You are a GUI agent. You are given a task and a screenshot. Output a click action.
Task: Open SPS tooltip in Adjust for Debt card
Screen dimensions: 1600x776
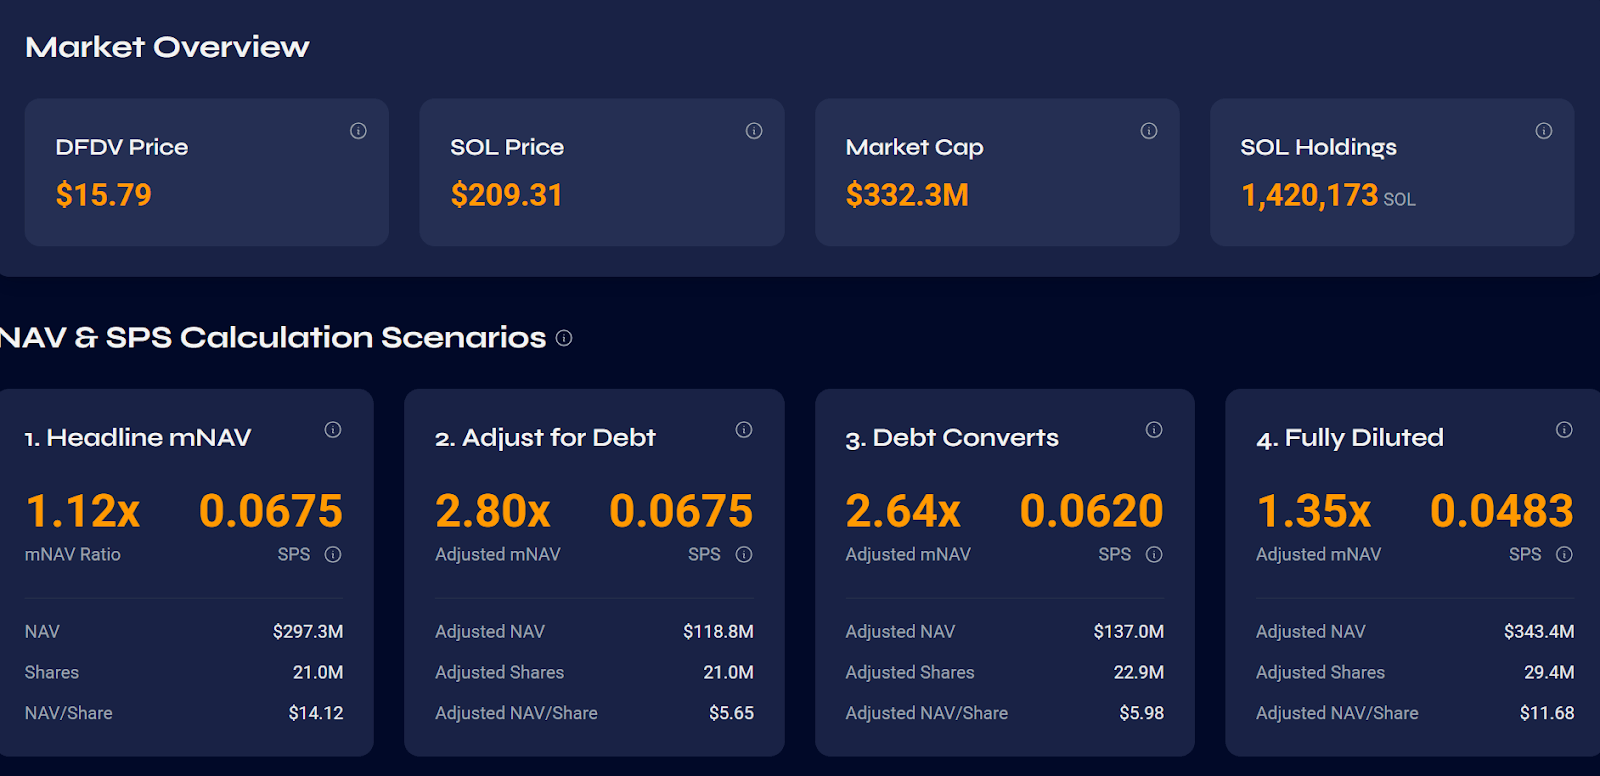coord(743,554)
